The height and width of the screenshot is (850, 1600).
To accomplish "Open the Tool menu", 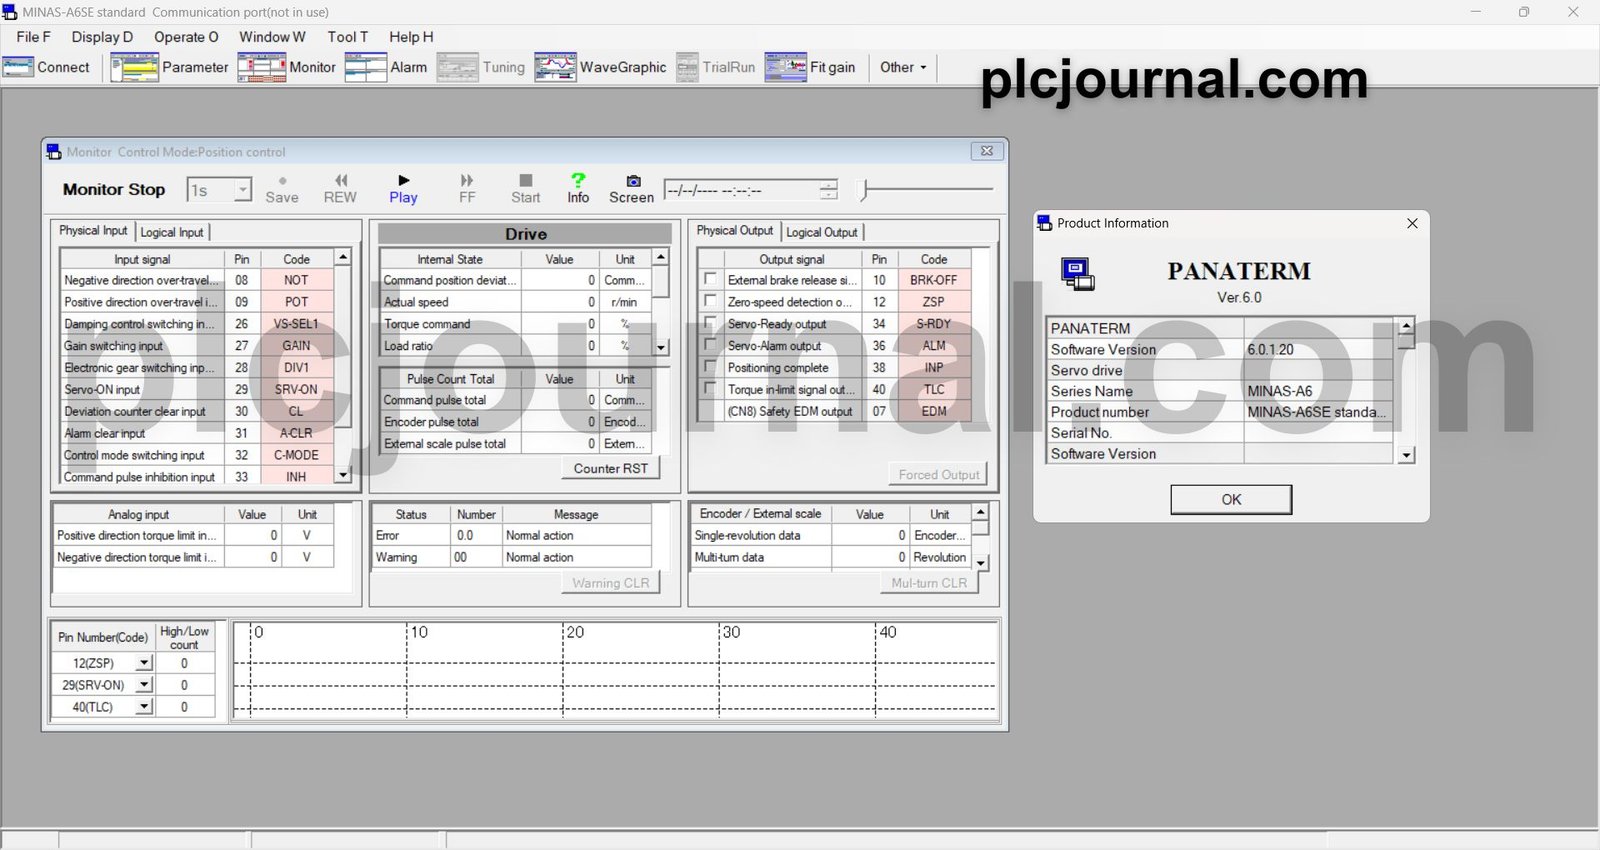I will point(348,36).
